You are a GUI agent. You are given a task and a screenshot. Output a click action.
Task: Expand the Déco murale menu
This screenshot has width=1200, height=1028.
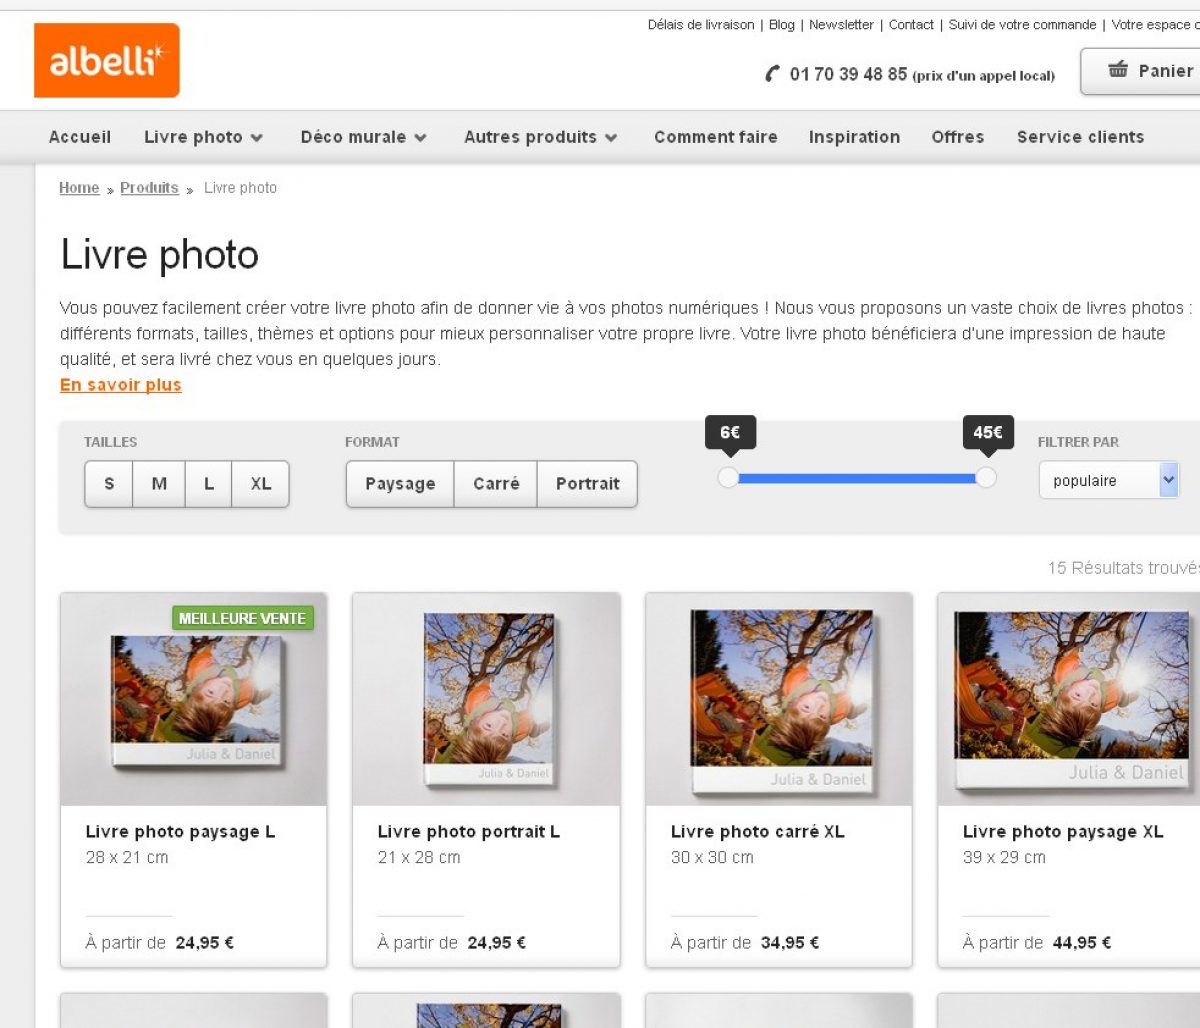point(363,137)
